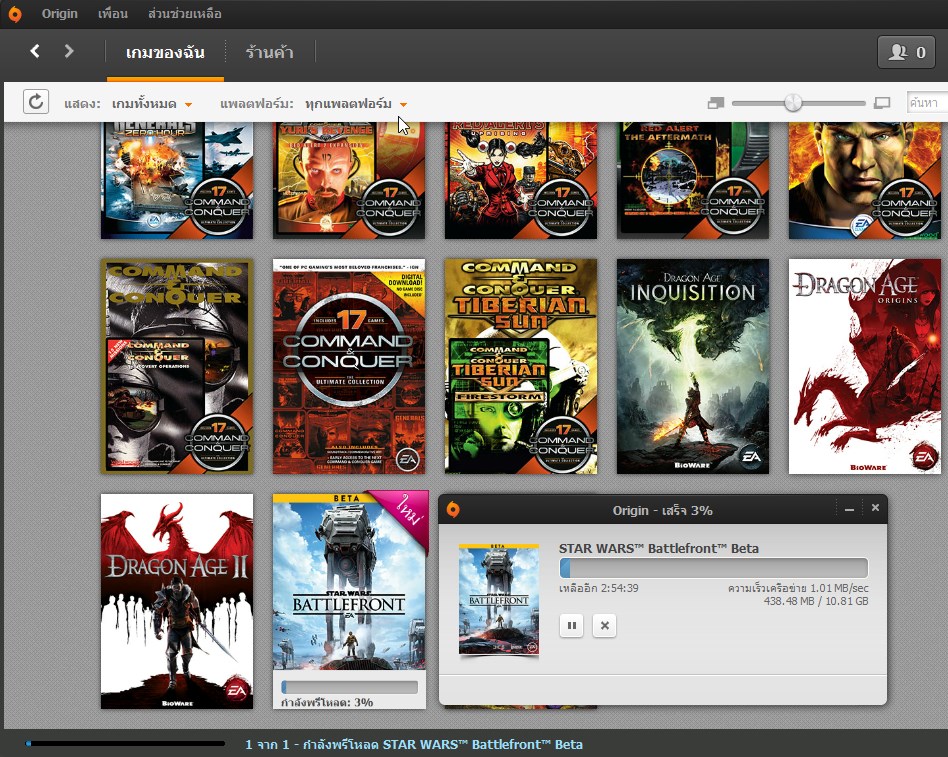Open the เพื่อน (Friends) menu

pyautogui.click(x=113, y=13)
